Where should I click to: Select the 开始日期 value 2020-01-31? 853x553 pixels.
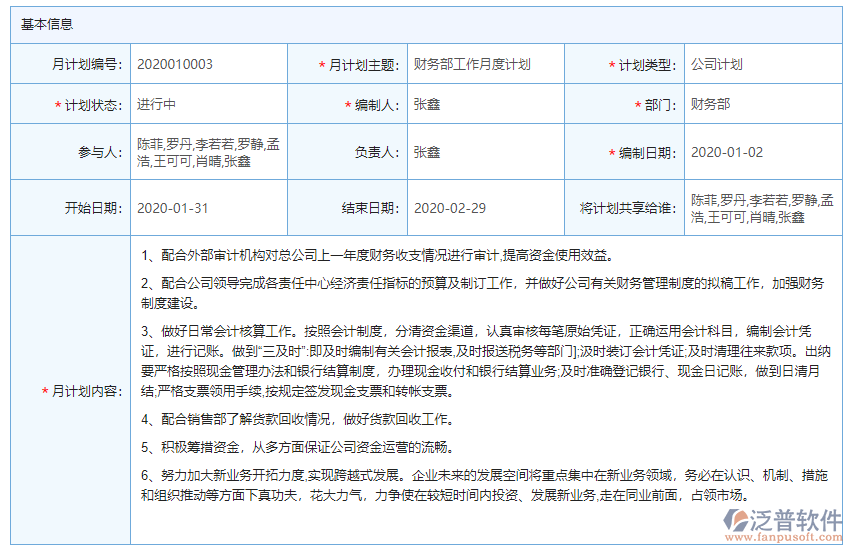pos(173,208)
